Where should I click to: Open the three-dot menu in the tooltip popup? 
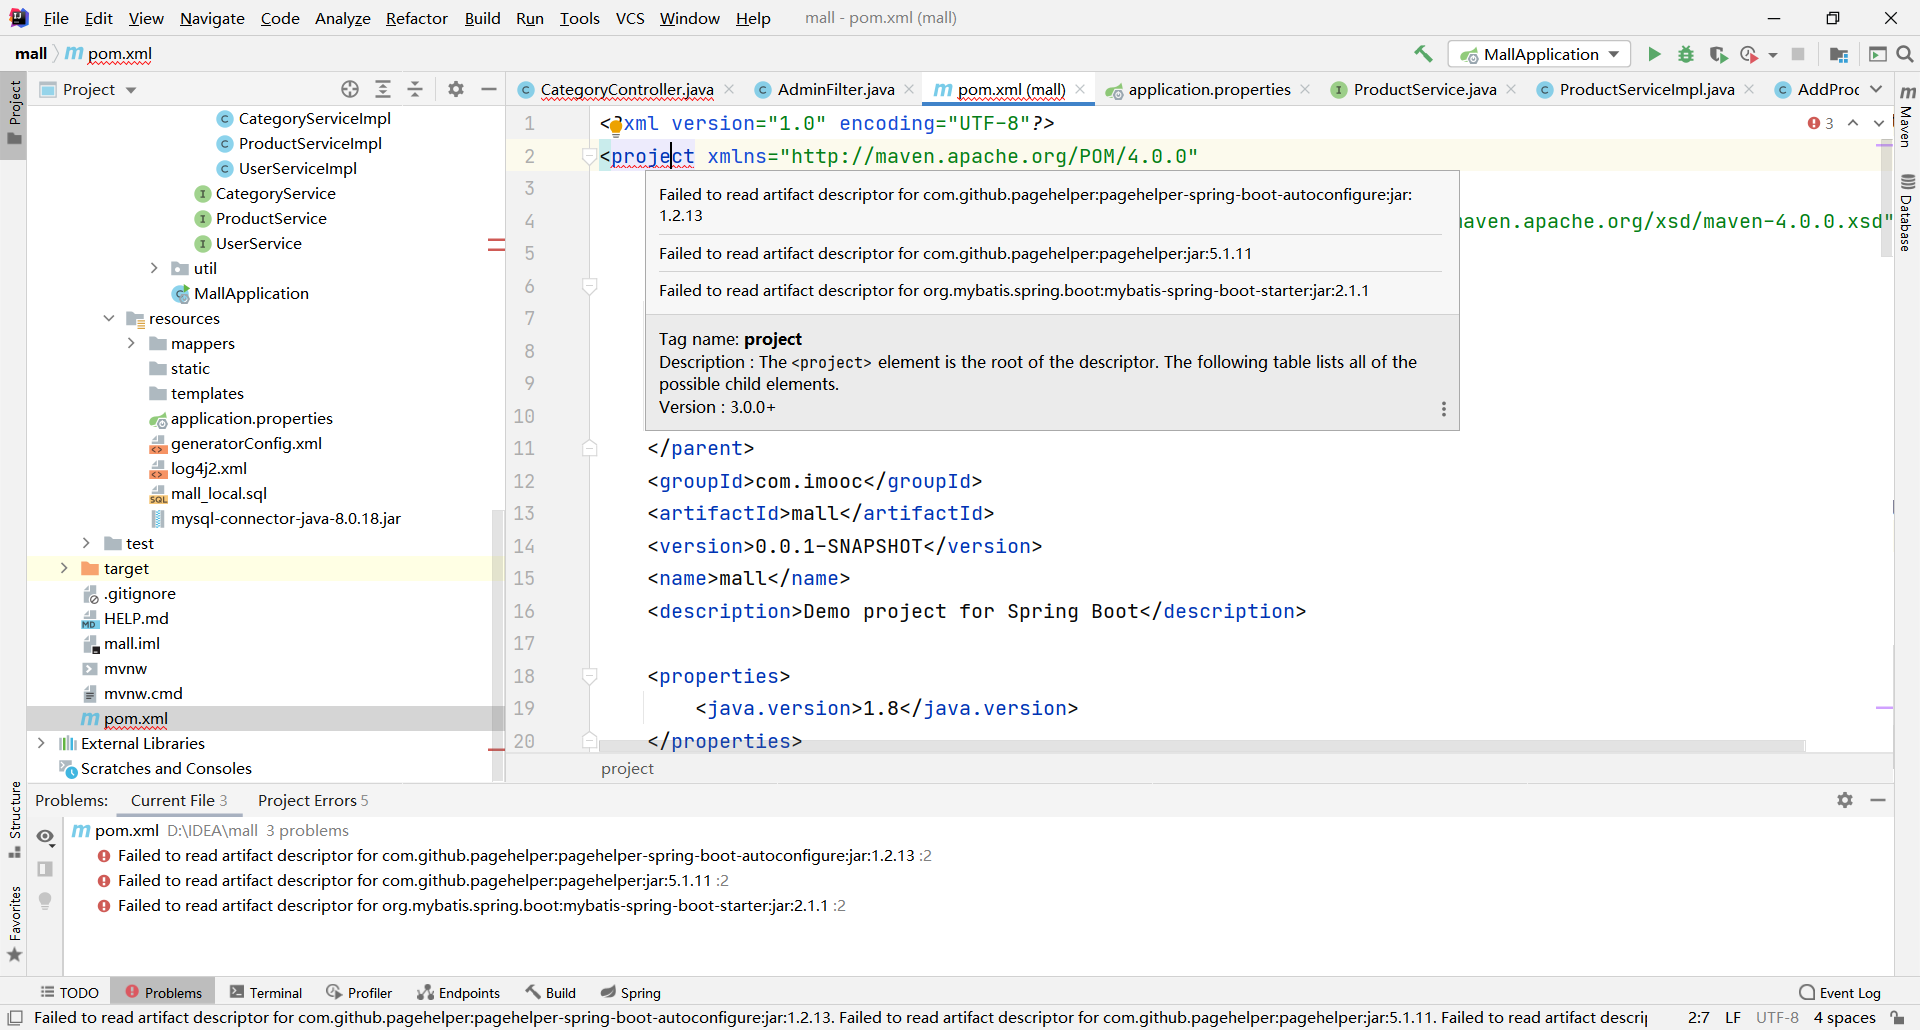coord(1443,409)
